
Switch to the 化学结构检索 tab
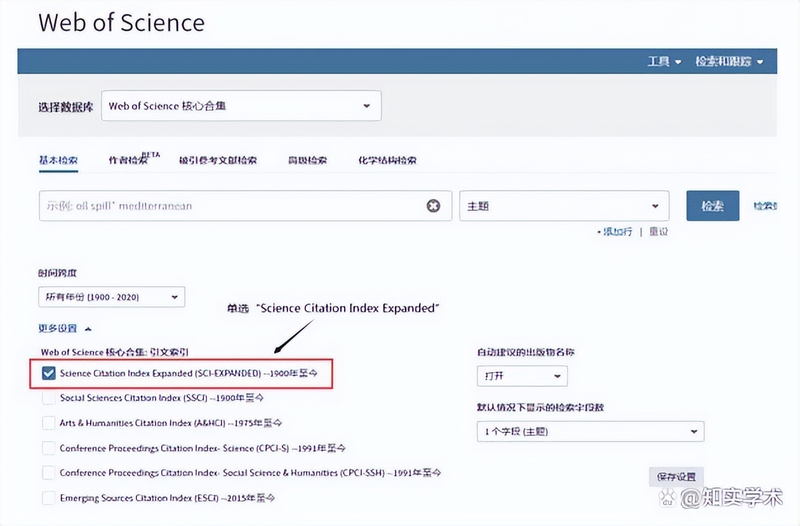point(387,160)
